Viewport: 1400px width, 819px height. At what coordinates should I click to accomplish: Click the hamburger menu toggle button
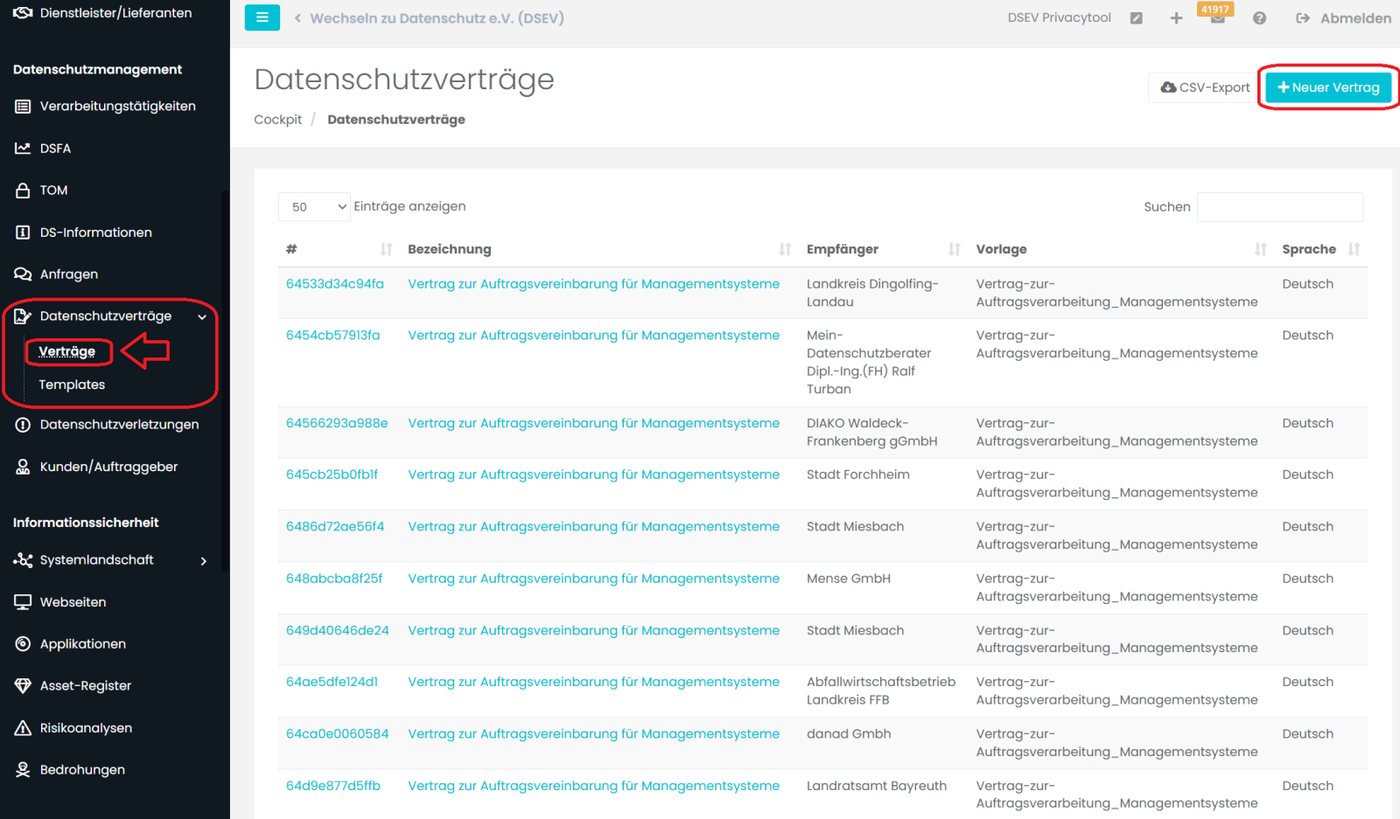pyautogui.click(x=262, y=18)
